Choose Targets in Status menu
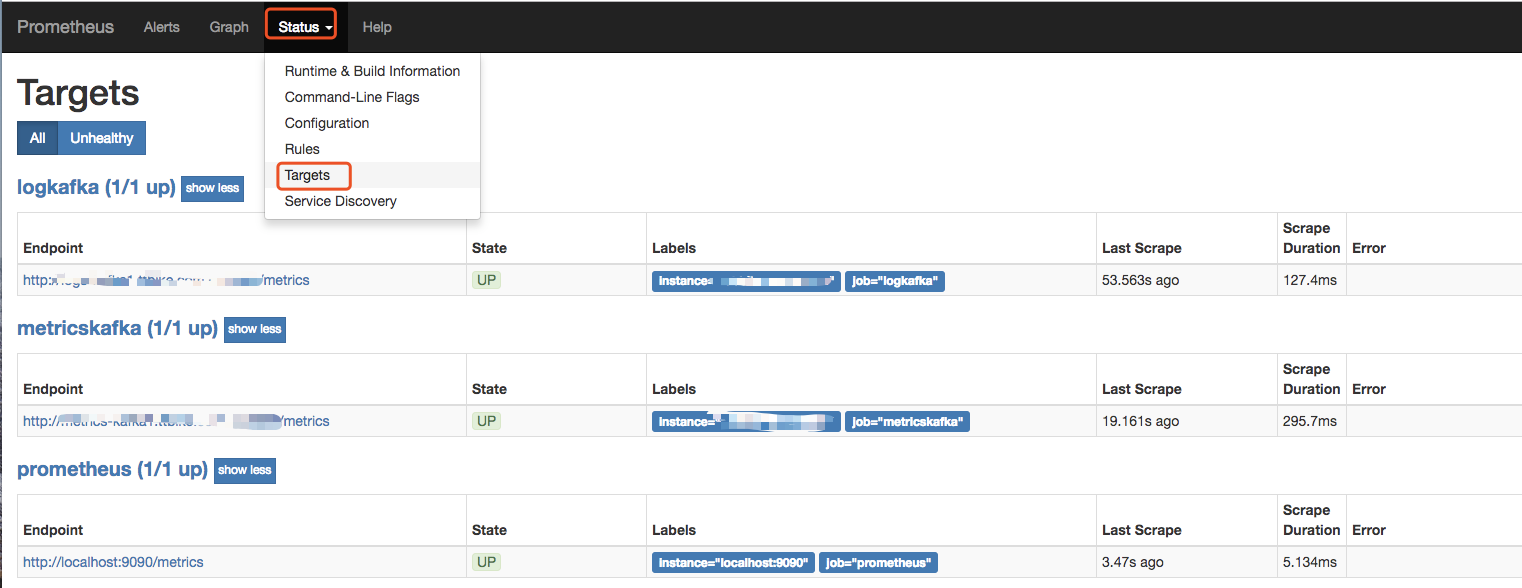Image resolution: width=1522 pixels, height=588 pixels. pos(372,175)
